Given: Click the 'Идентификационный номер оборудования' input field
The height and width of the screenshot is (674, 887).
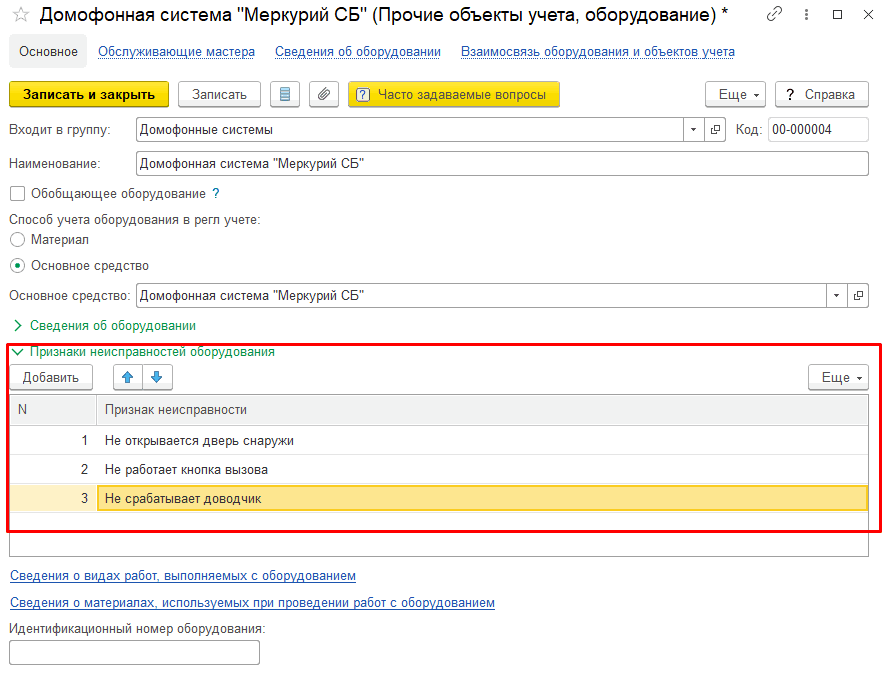Looking at the screenshot, I should pos(134,652).
